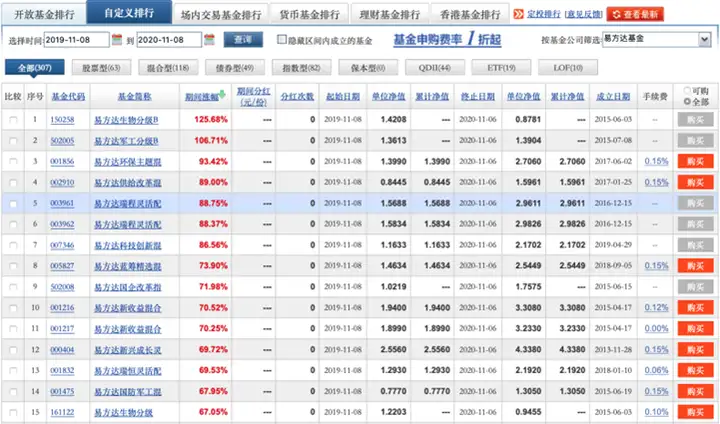Filter by 保本型(0) category
The width and height of the screenshot is (720, 424).
[x=368, y=68]
